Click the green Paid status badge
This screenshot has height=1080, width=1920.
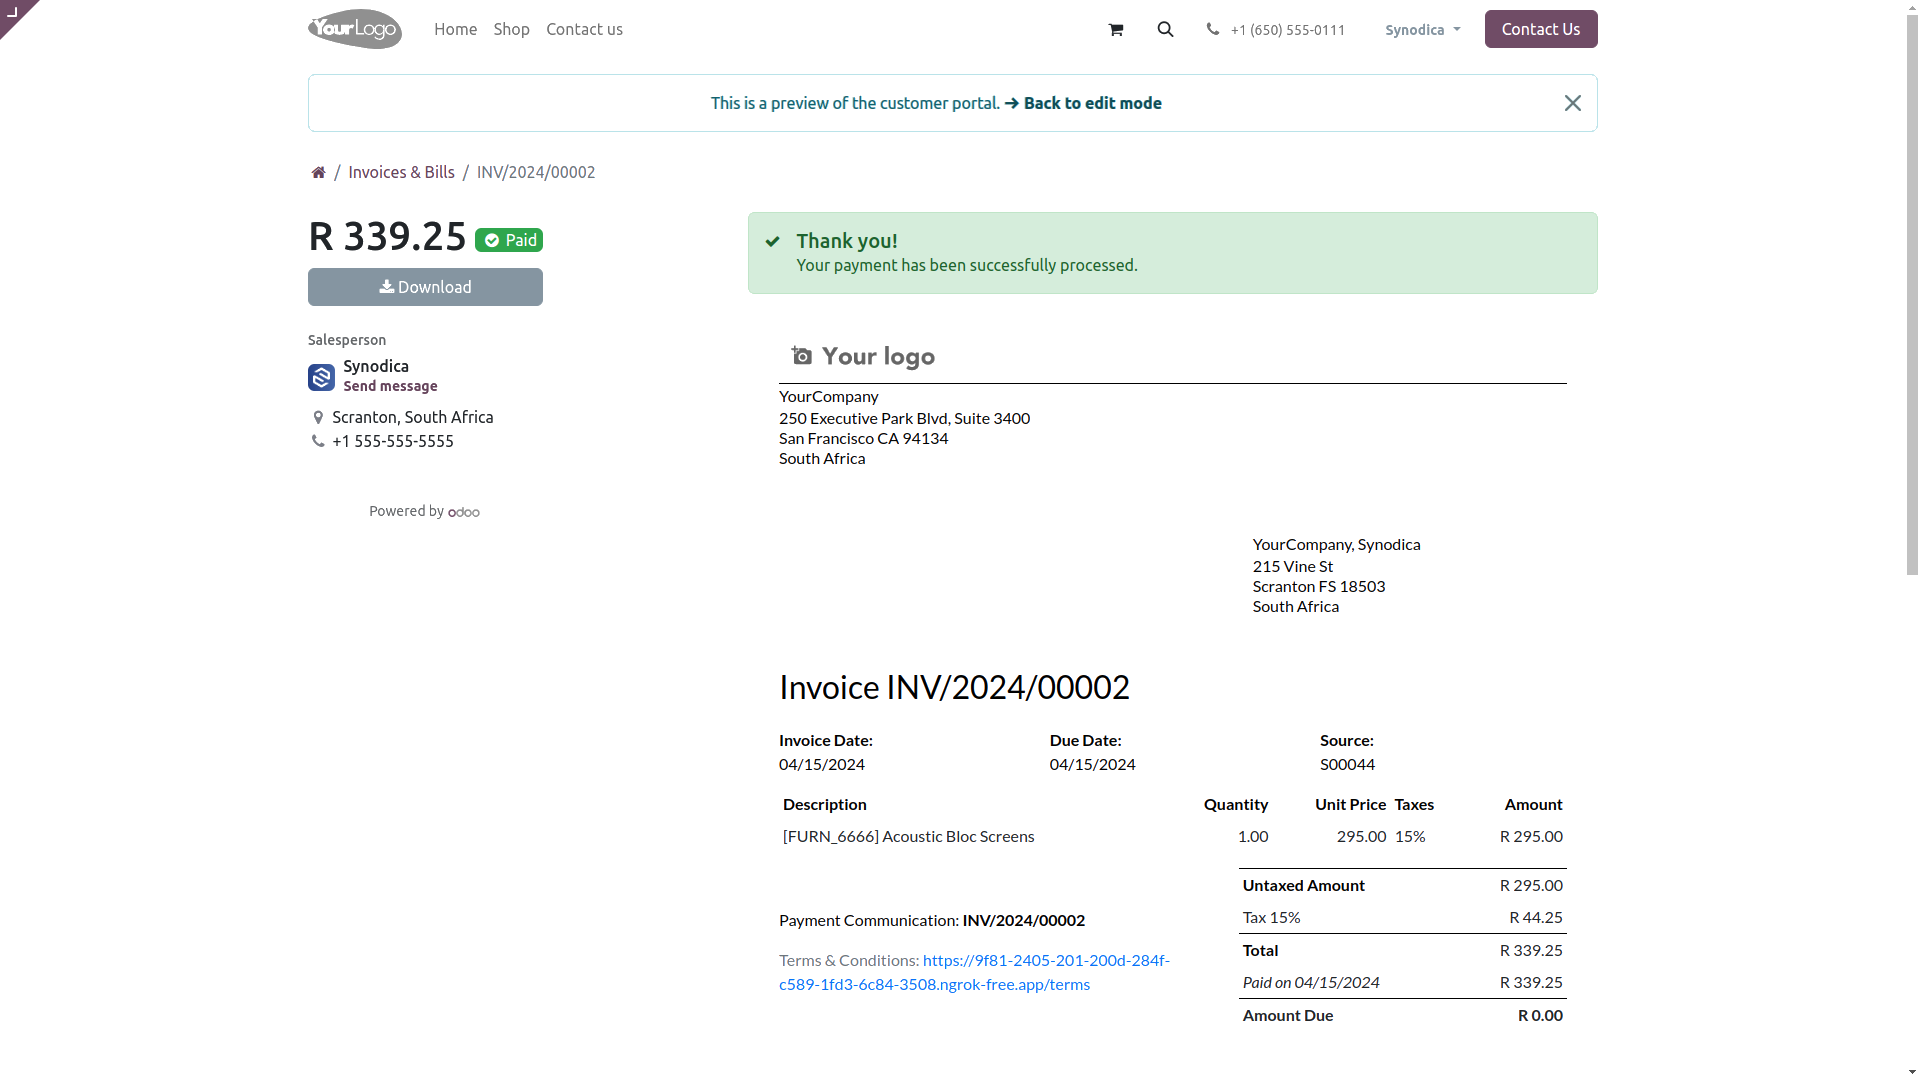click(509, 240)
